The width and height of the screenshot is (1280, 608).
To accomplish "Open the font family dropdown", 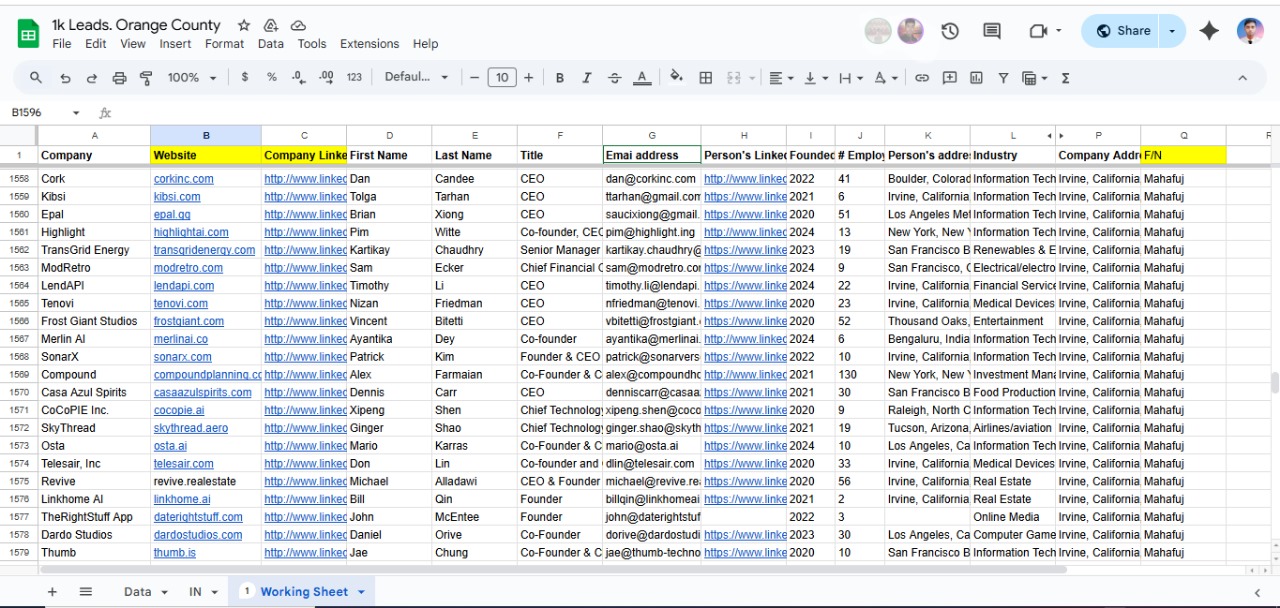I will (417, 77).
